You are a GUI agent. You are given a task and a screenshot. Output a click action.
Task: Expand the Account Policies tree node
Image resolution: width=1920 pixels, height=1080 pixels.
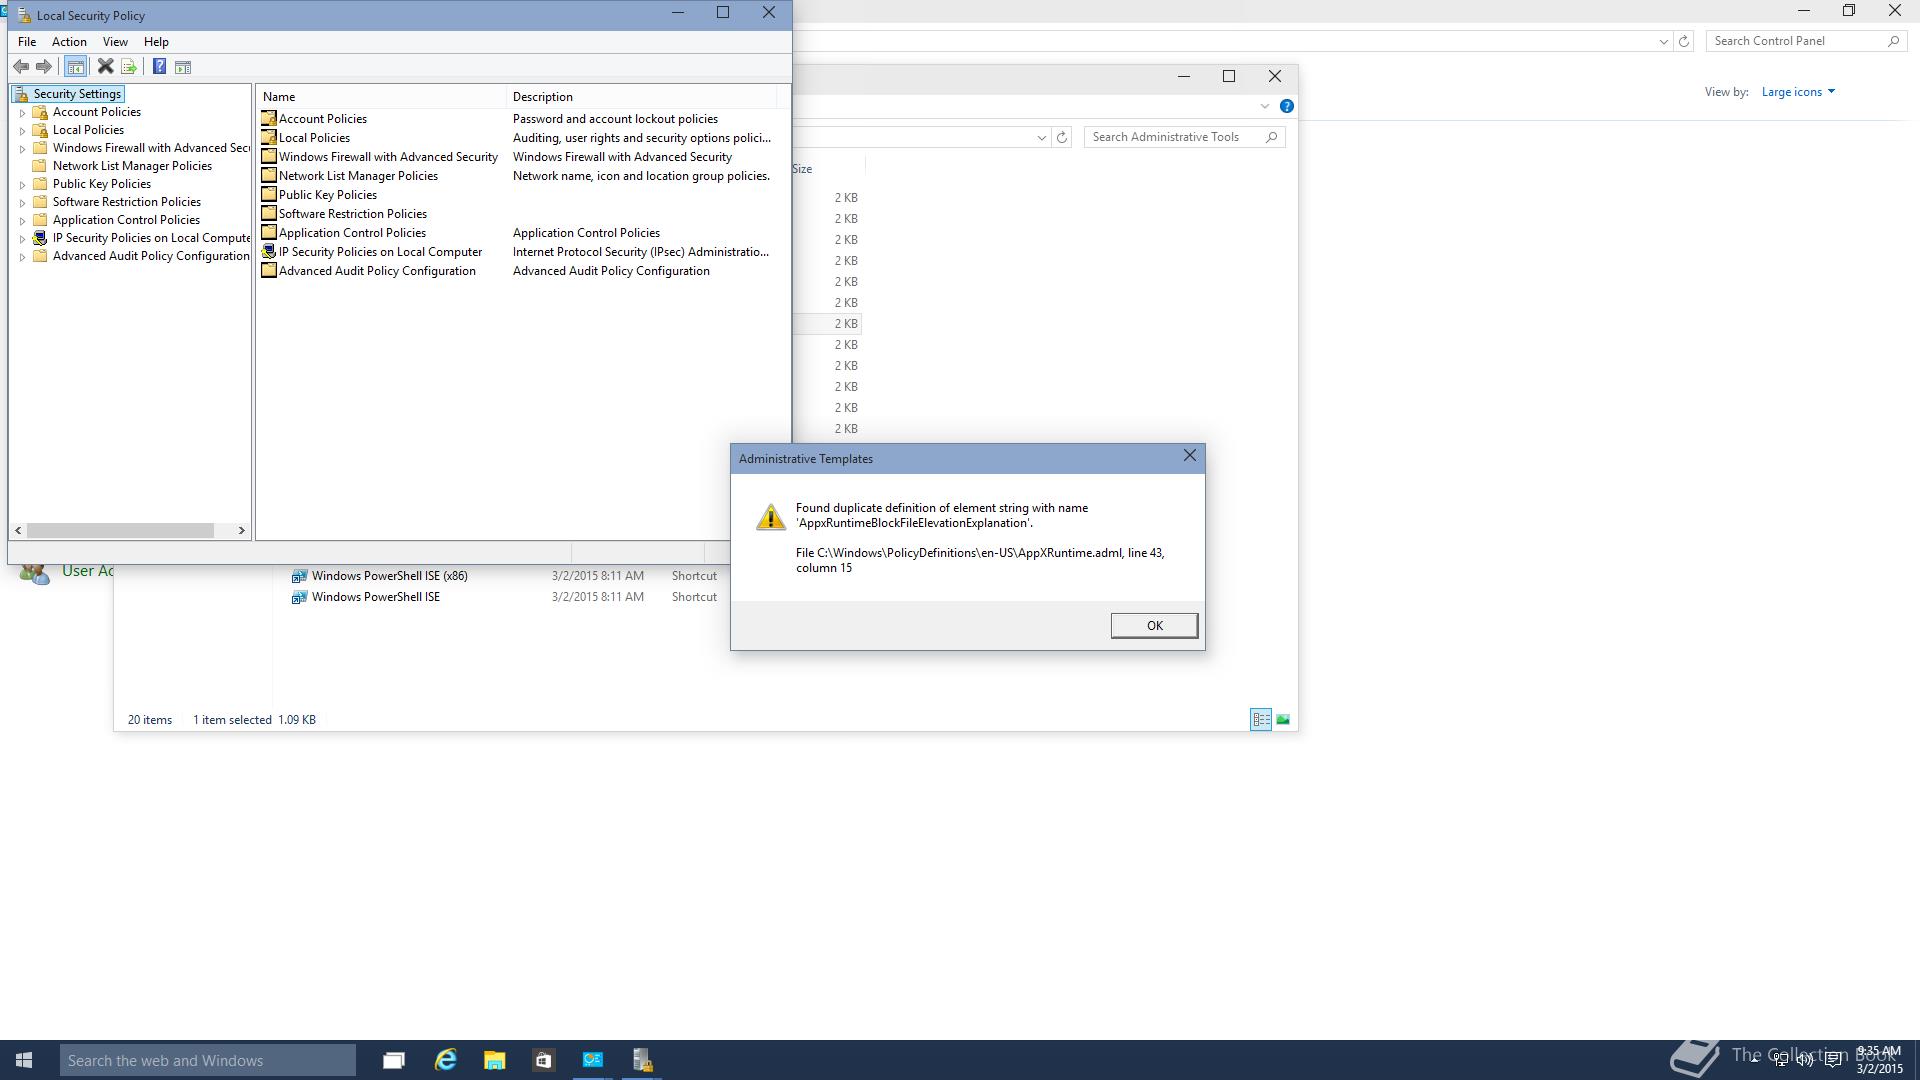click(x=22, y=113)
